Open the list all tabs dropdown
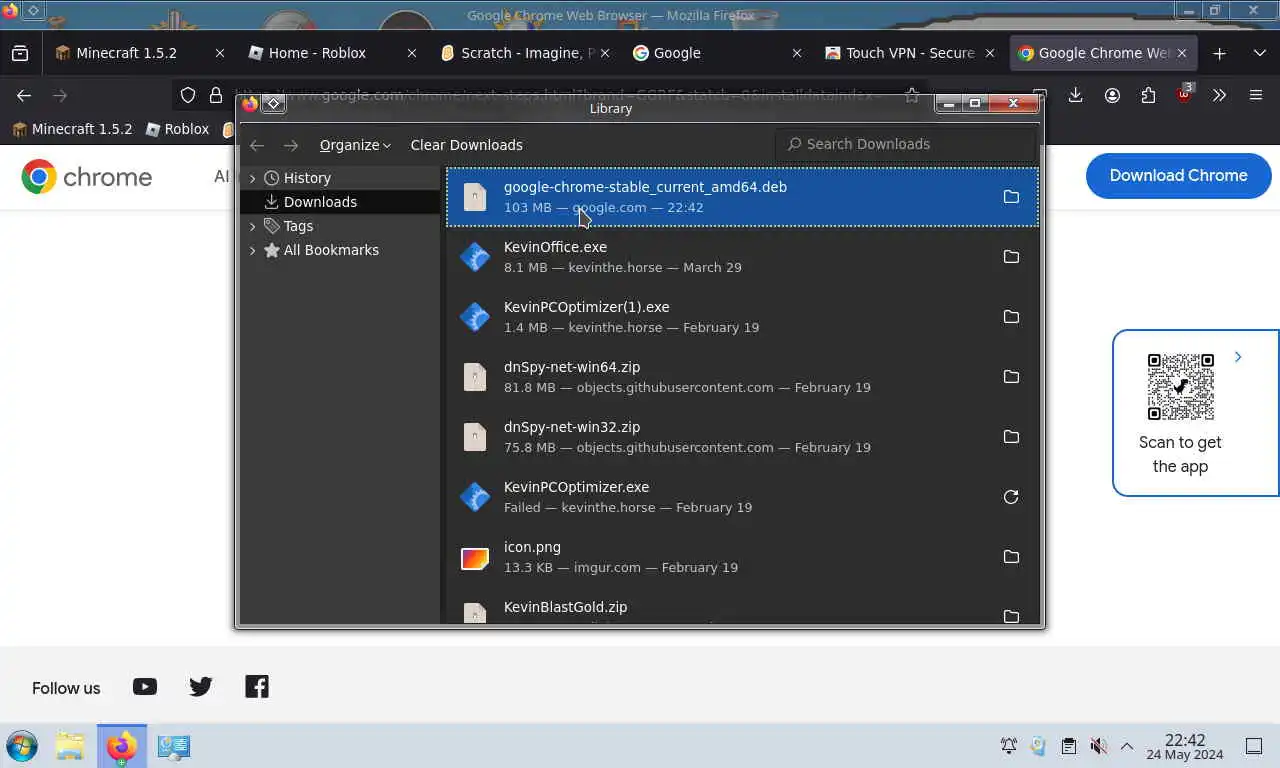The image size is (1280, 768). 1259,53
